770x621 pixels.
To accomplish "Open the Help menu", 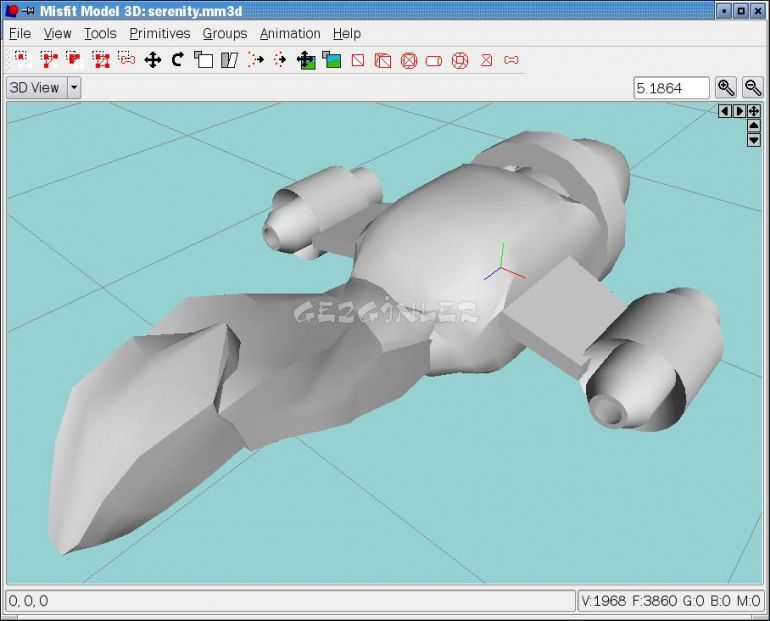I will (347, 33).
